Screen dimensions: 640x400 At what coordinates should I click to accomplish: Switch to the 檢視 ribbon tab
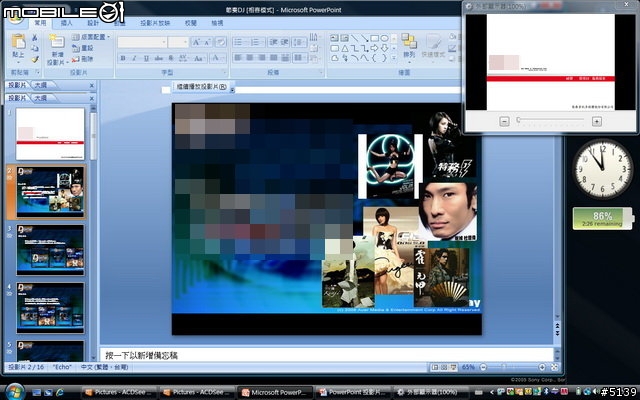tap(217, 23)
